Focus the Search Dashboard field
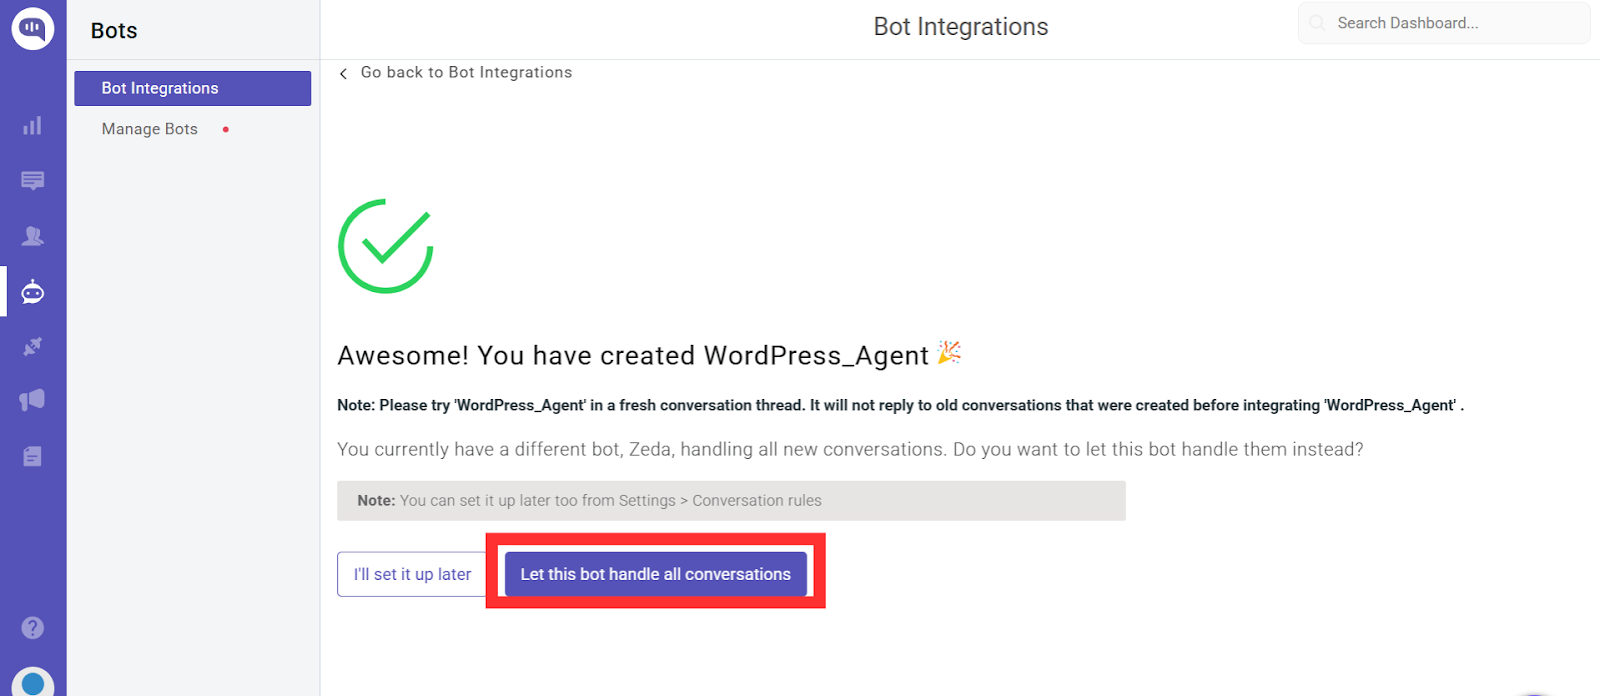Image resolution: width=1600 pixels, height=696 pixels. [x=1443, y=23]
